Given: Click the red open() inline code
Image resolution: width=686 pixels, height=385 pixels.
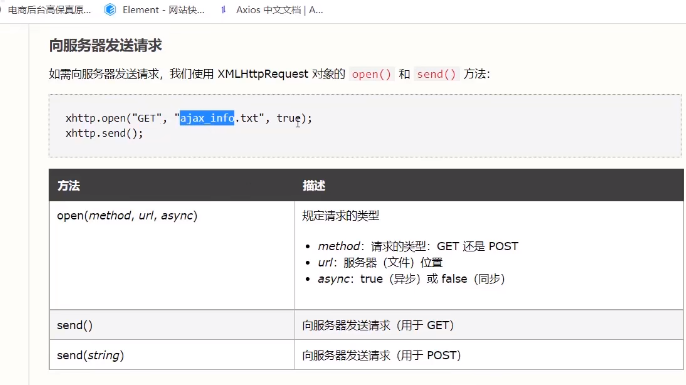Looking at the screenshot, I should pos(371,74).
